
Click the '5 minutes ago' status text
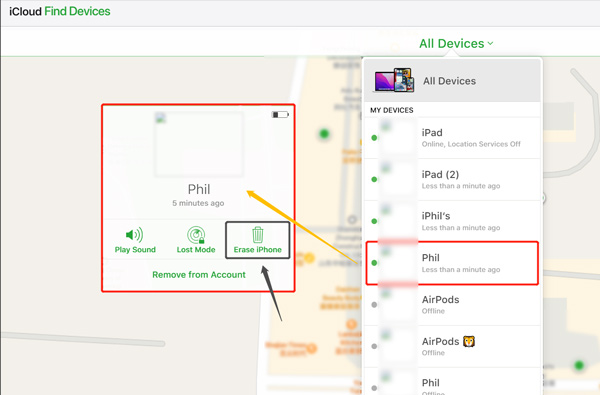(198, 203)
